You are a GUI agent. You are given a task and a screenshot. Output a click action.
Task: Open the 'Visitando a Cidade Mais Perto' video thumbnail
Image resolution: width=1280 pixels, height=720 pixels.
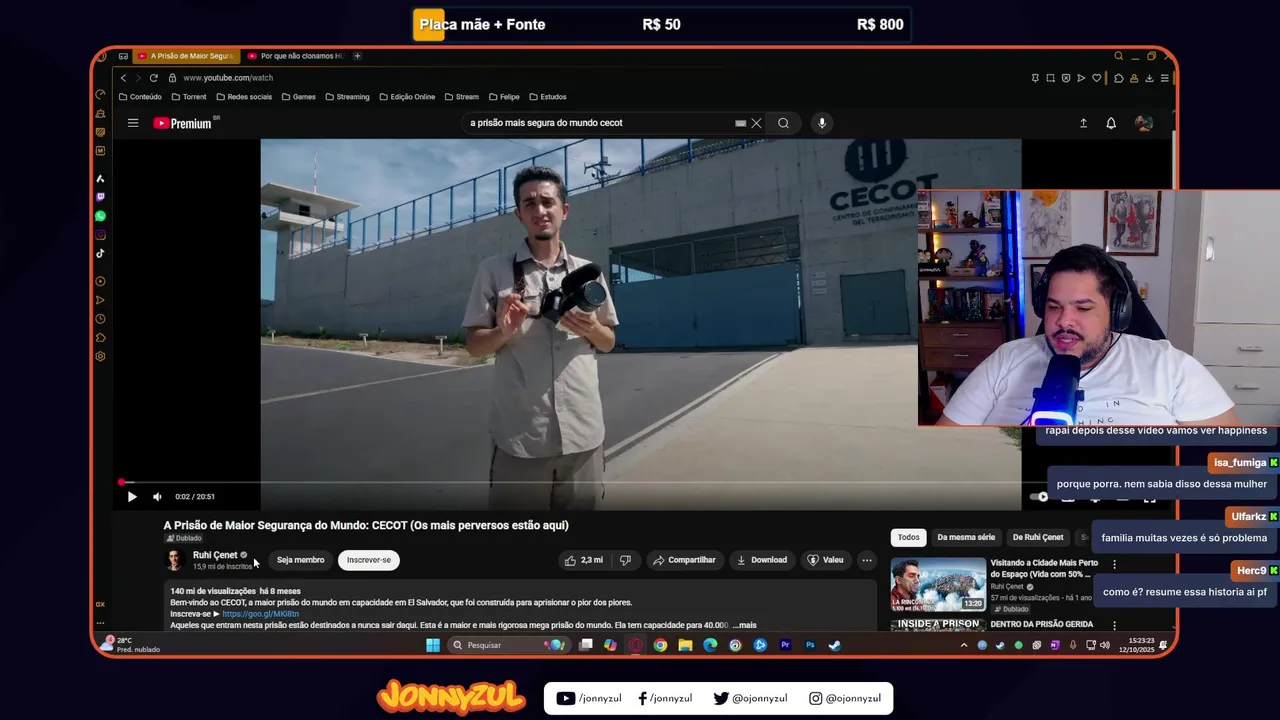[938, 584]
